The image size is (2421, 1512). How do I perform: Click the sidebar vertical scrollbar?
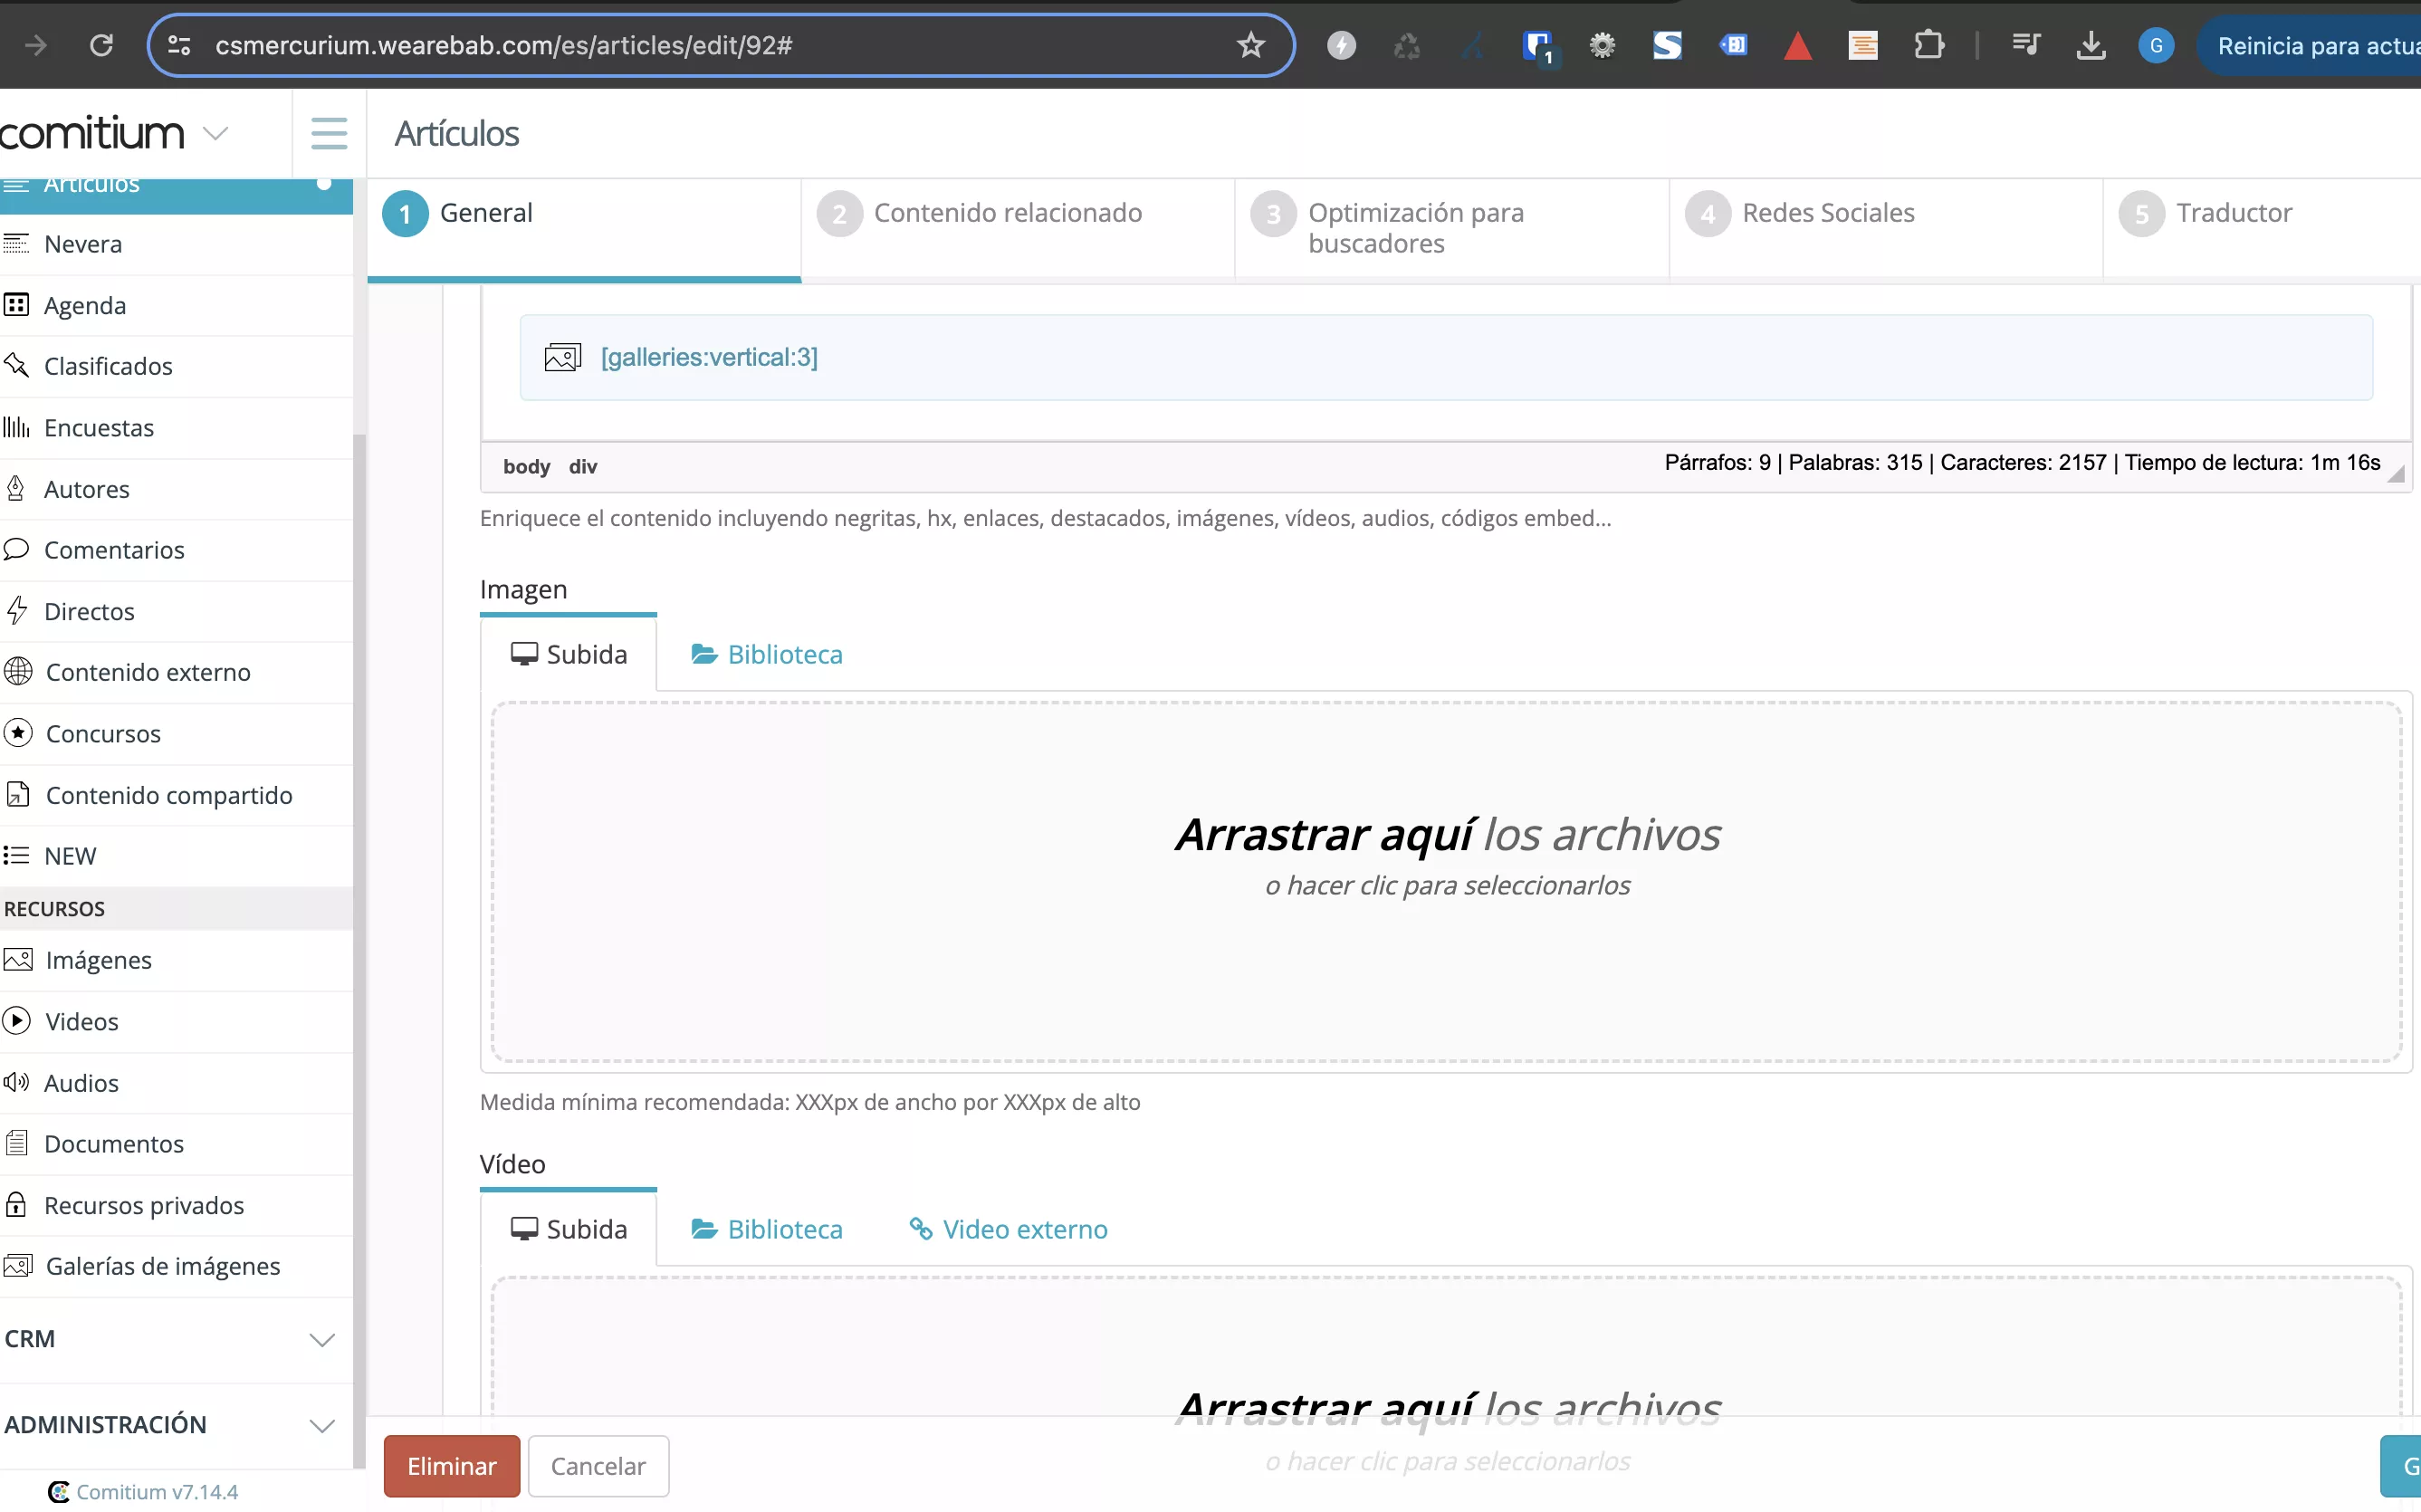(360, 950)
